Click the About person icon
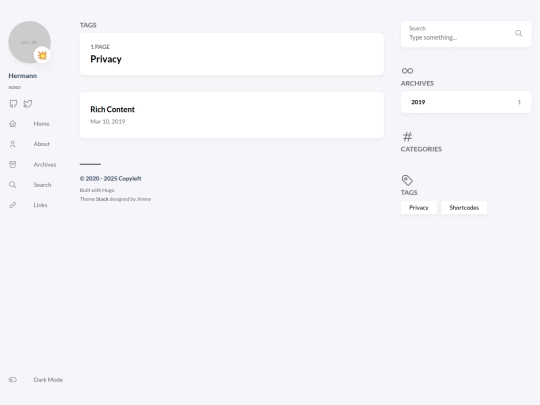This screenshot has height=405, width=540. 13,144
